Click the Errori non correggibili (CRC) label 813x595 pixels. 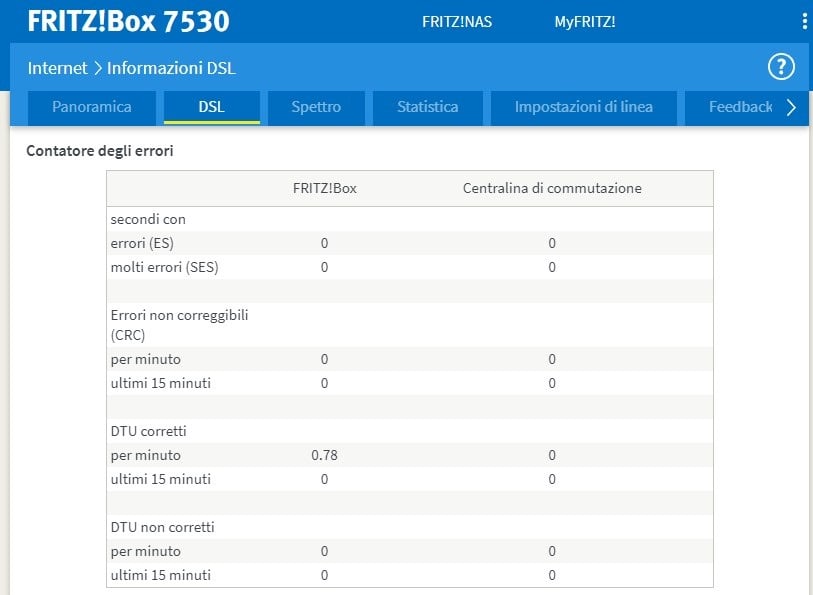pos(179,325)
